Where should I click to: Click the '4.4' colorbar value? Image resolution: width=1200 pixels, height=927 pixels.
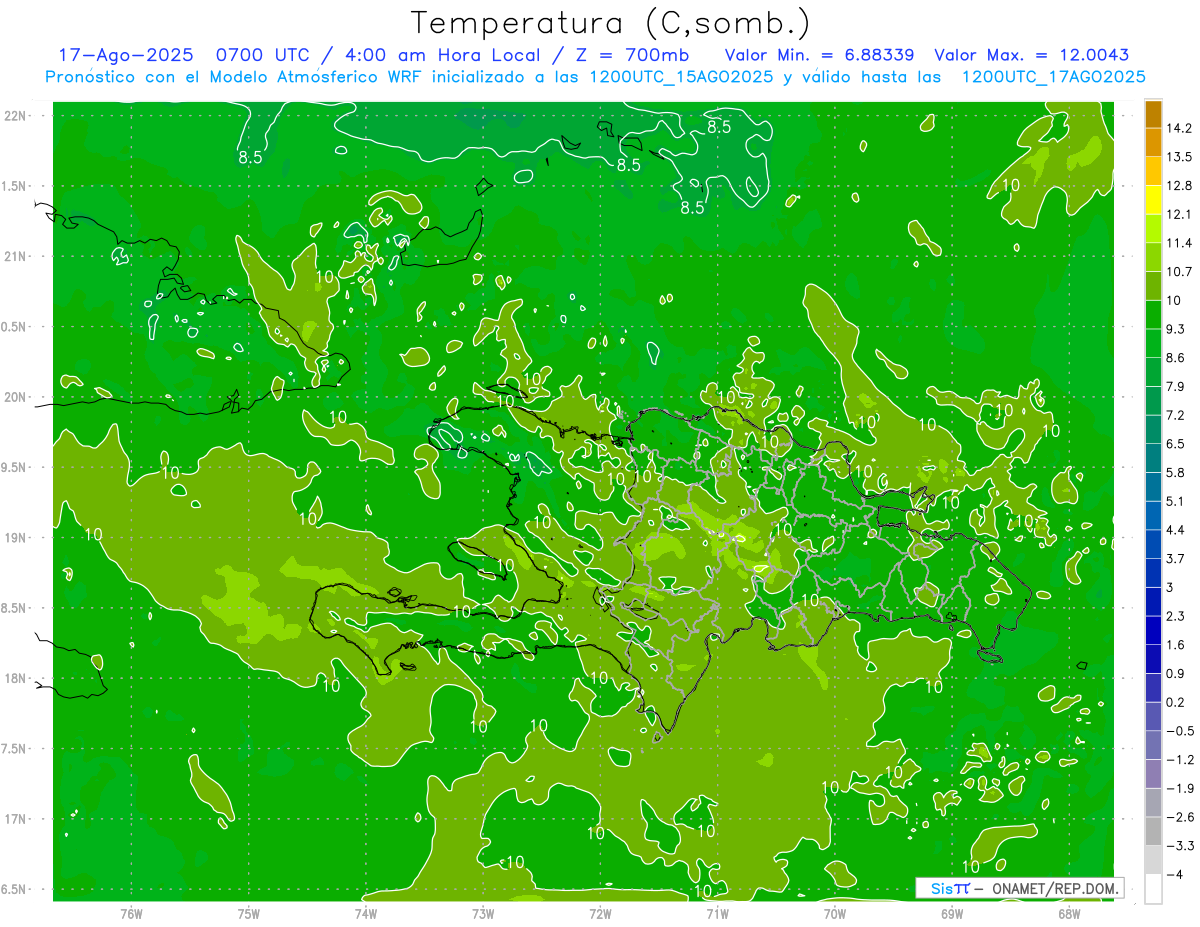pyautogui.click(x=1176, y=529)
